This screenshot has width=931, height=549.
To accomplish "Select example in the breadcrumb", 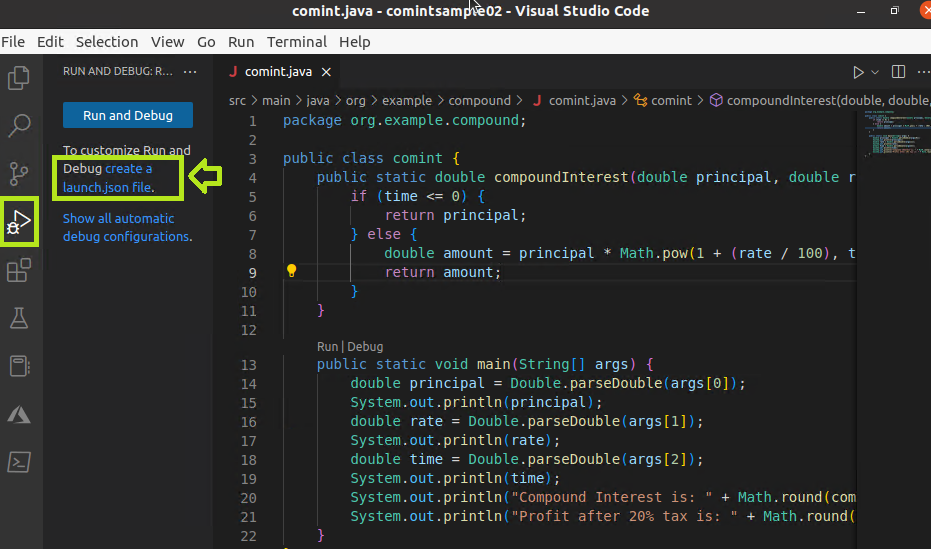I will pos(407,100).
